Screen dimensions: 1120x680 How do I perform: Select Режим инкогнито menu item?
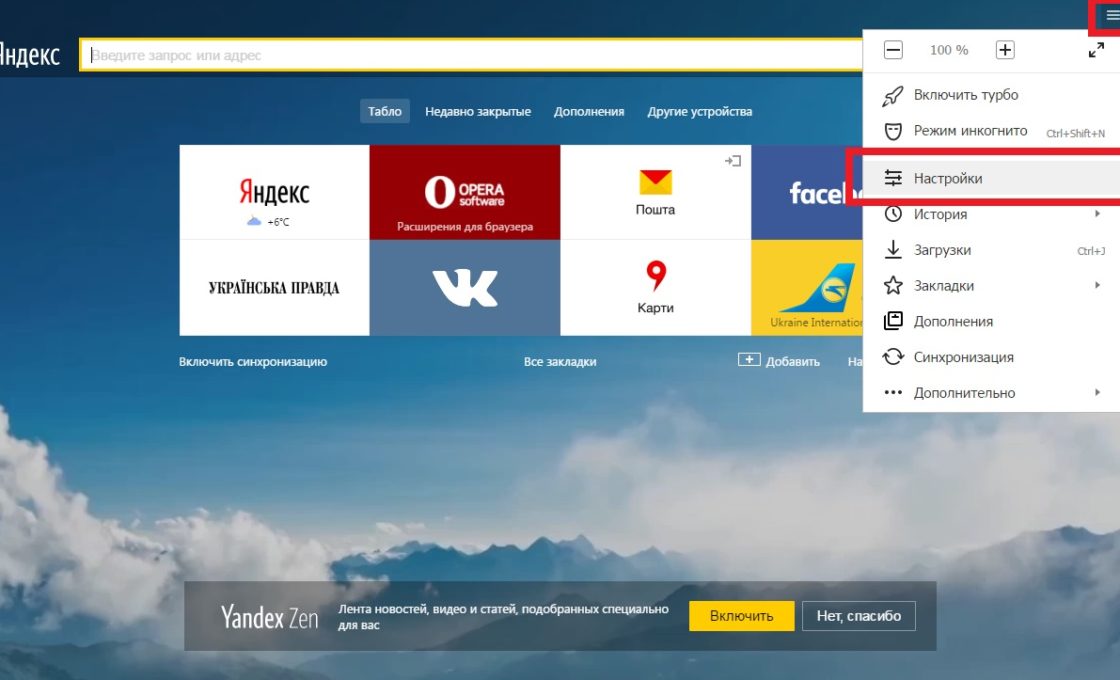[x=991, y=131]
